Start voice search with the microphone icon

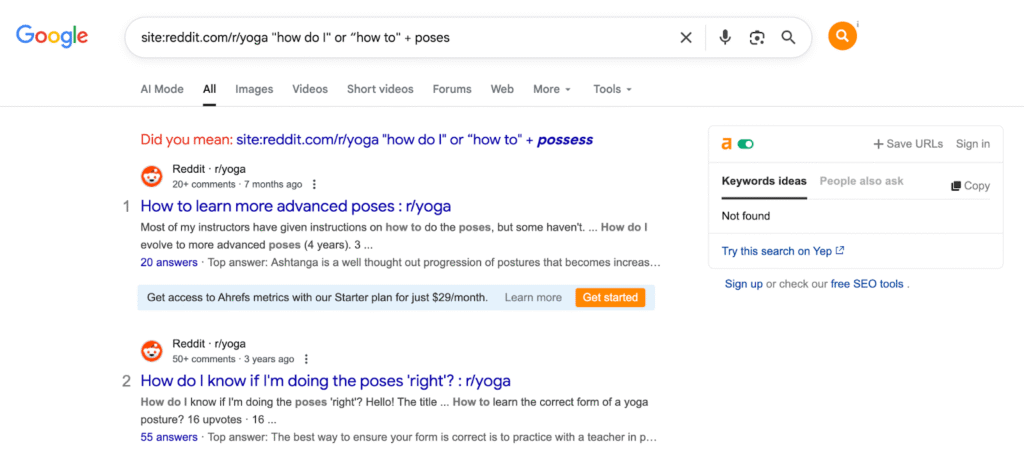point(725,38)
